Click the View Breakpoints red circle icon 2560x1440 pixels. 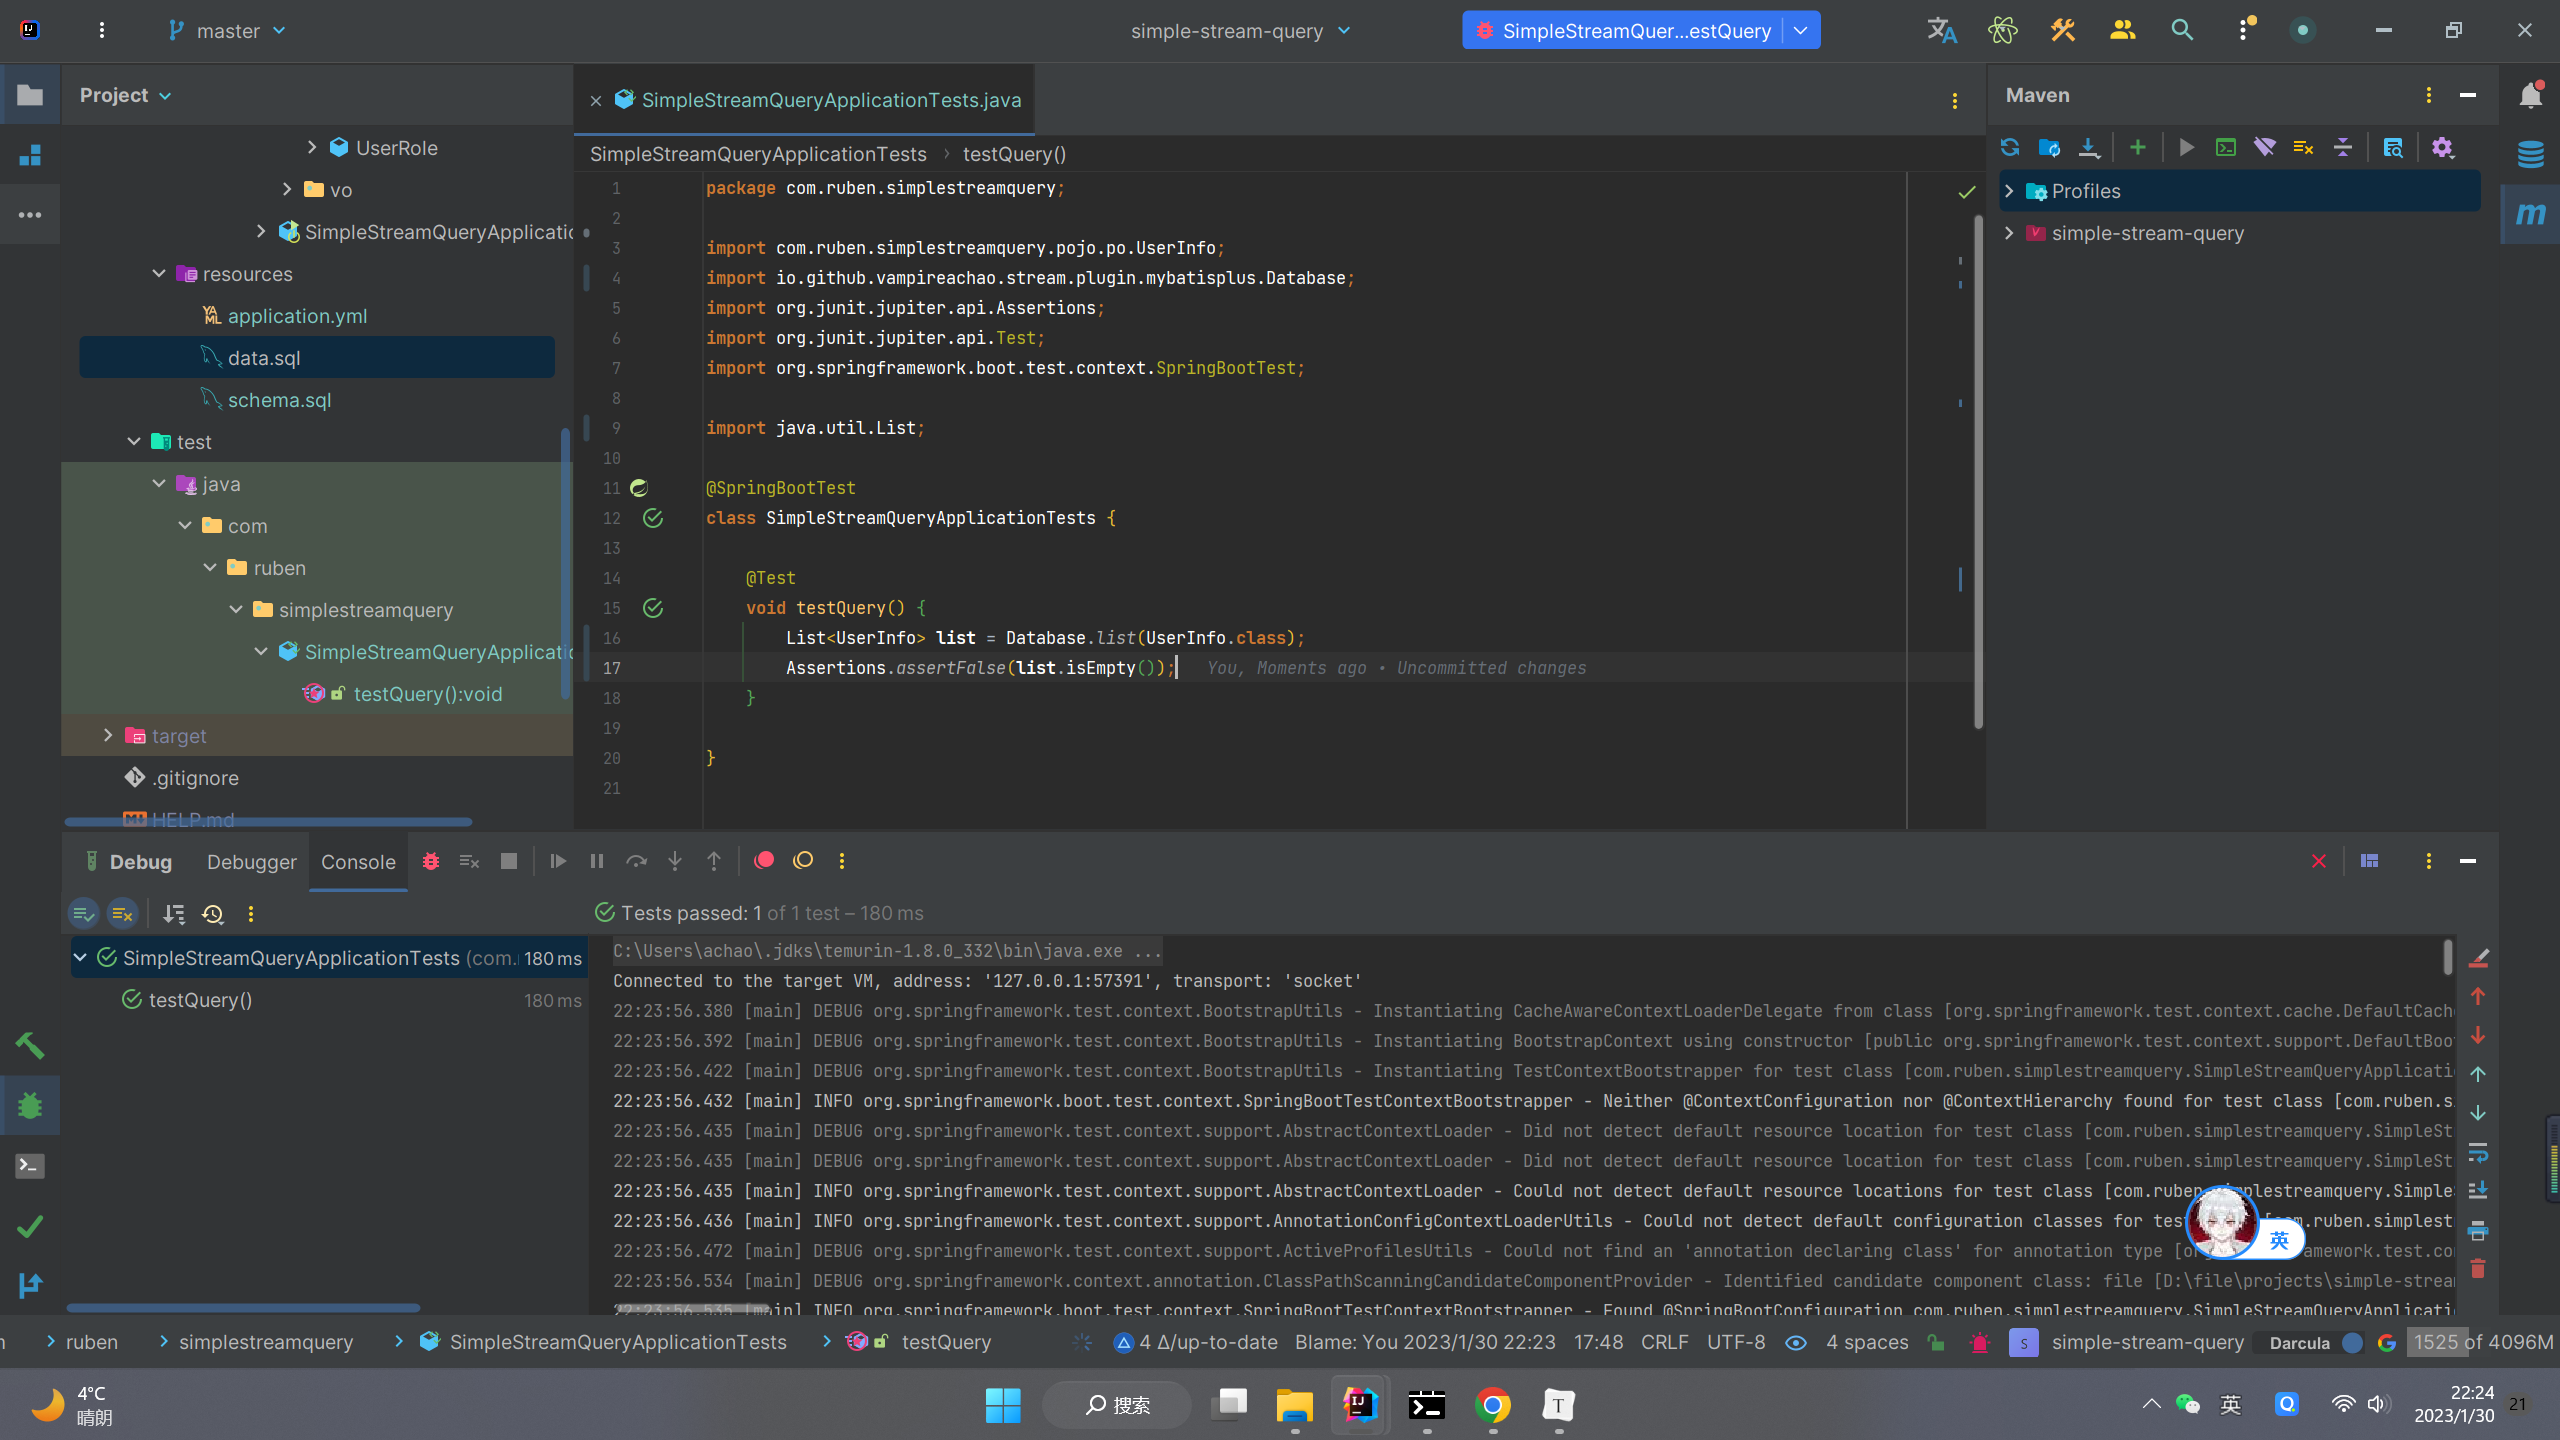coord(764,861)
